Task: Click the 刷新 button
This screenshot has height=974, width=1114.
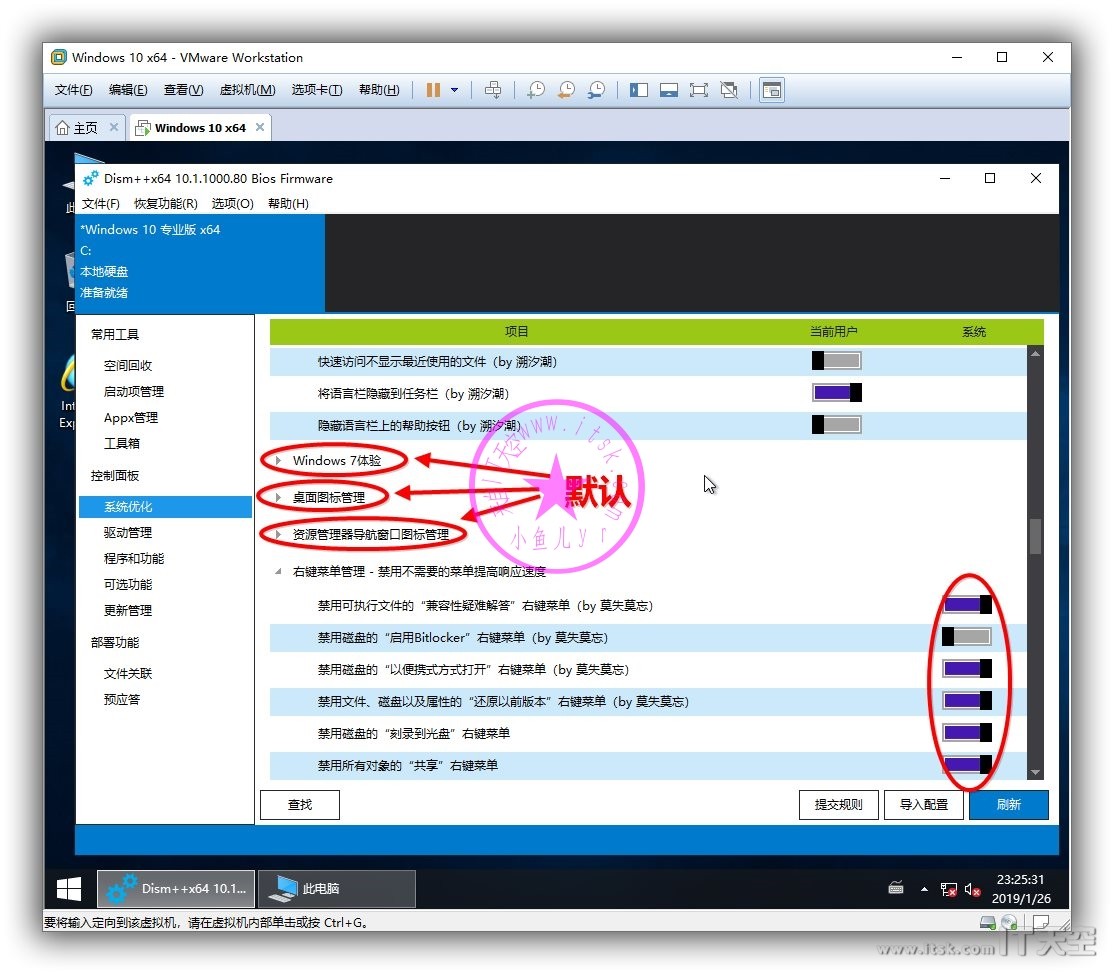Action: point(1009,805)
